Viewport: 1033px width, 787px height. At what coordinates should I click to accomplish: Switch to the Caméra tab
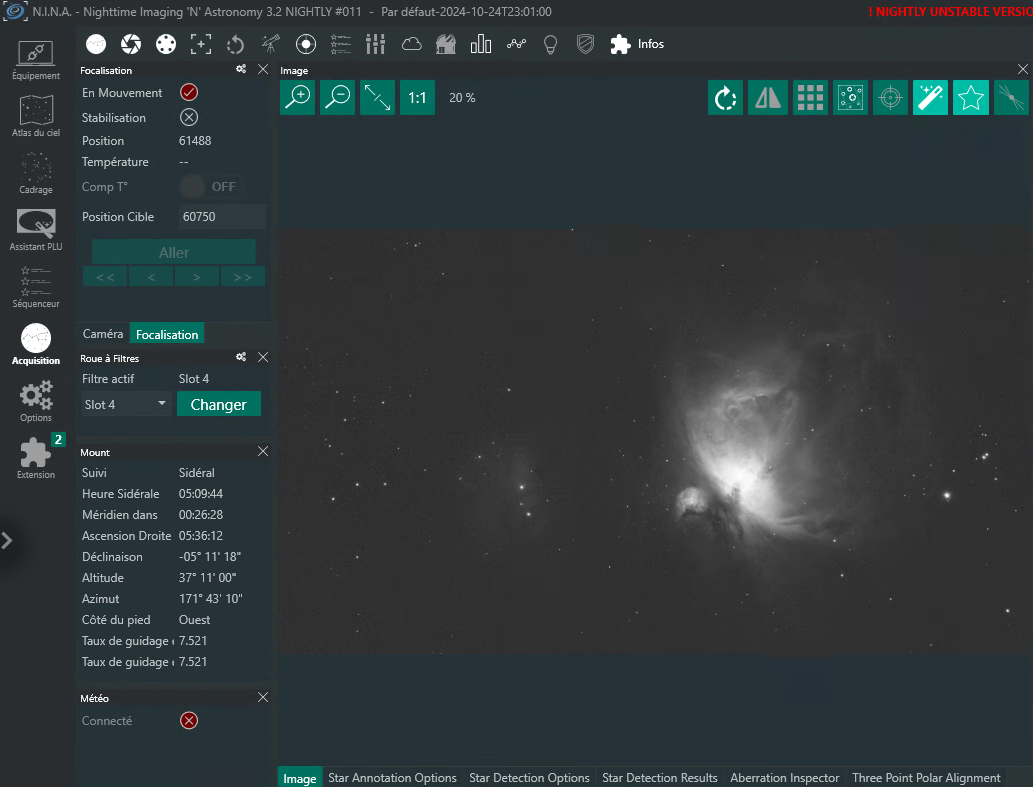(x=103, y=334)
